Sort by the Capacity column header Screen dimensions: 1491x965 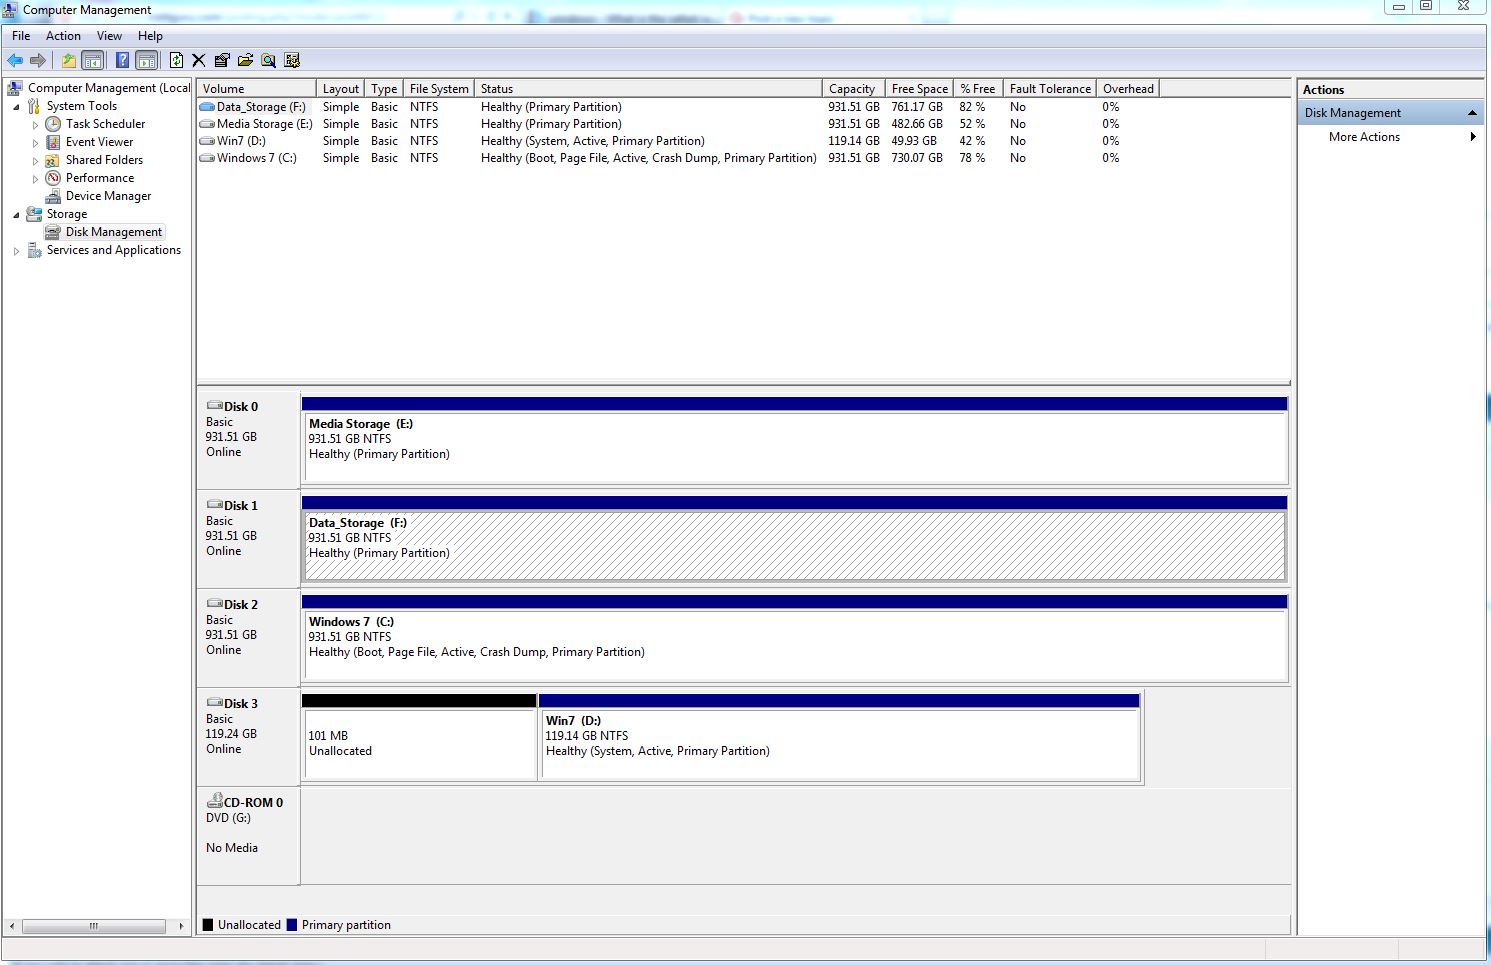pyautogui.click(x=853, y=89)
